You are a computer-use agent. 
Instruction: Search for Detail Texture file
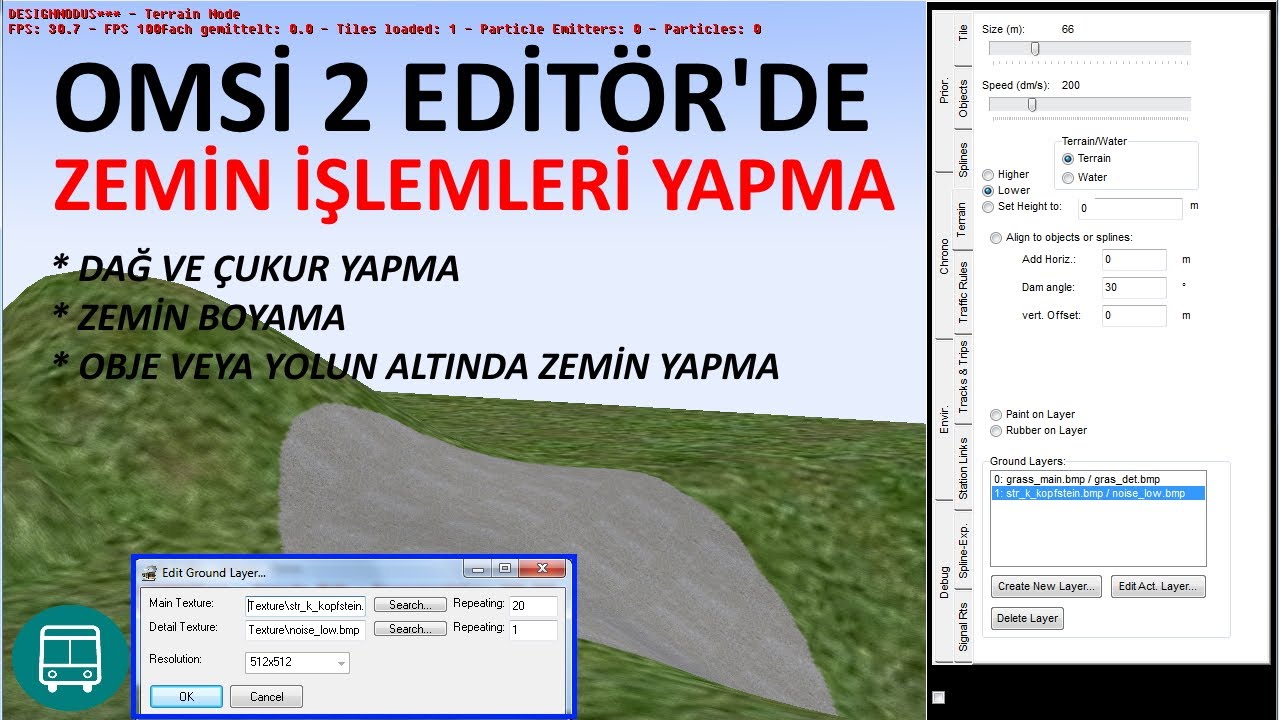click(x=410, y=629)
